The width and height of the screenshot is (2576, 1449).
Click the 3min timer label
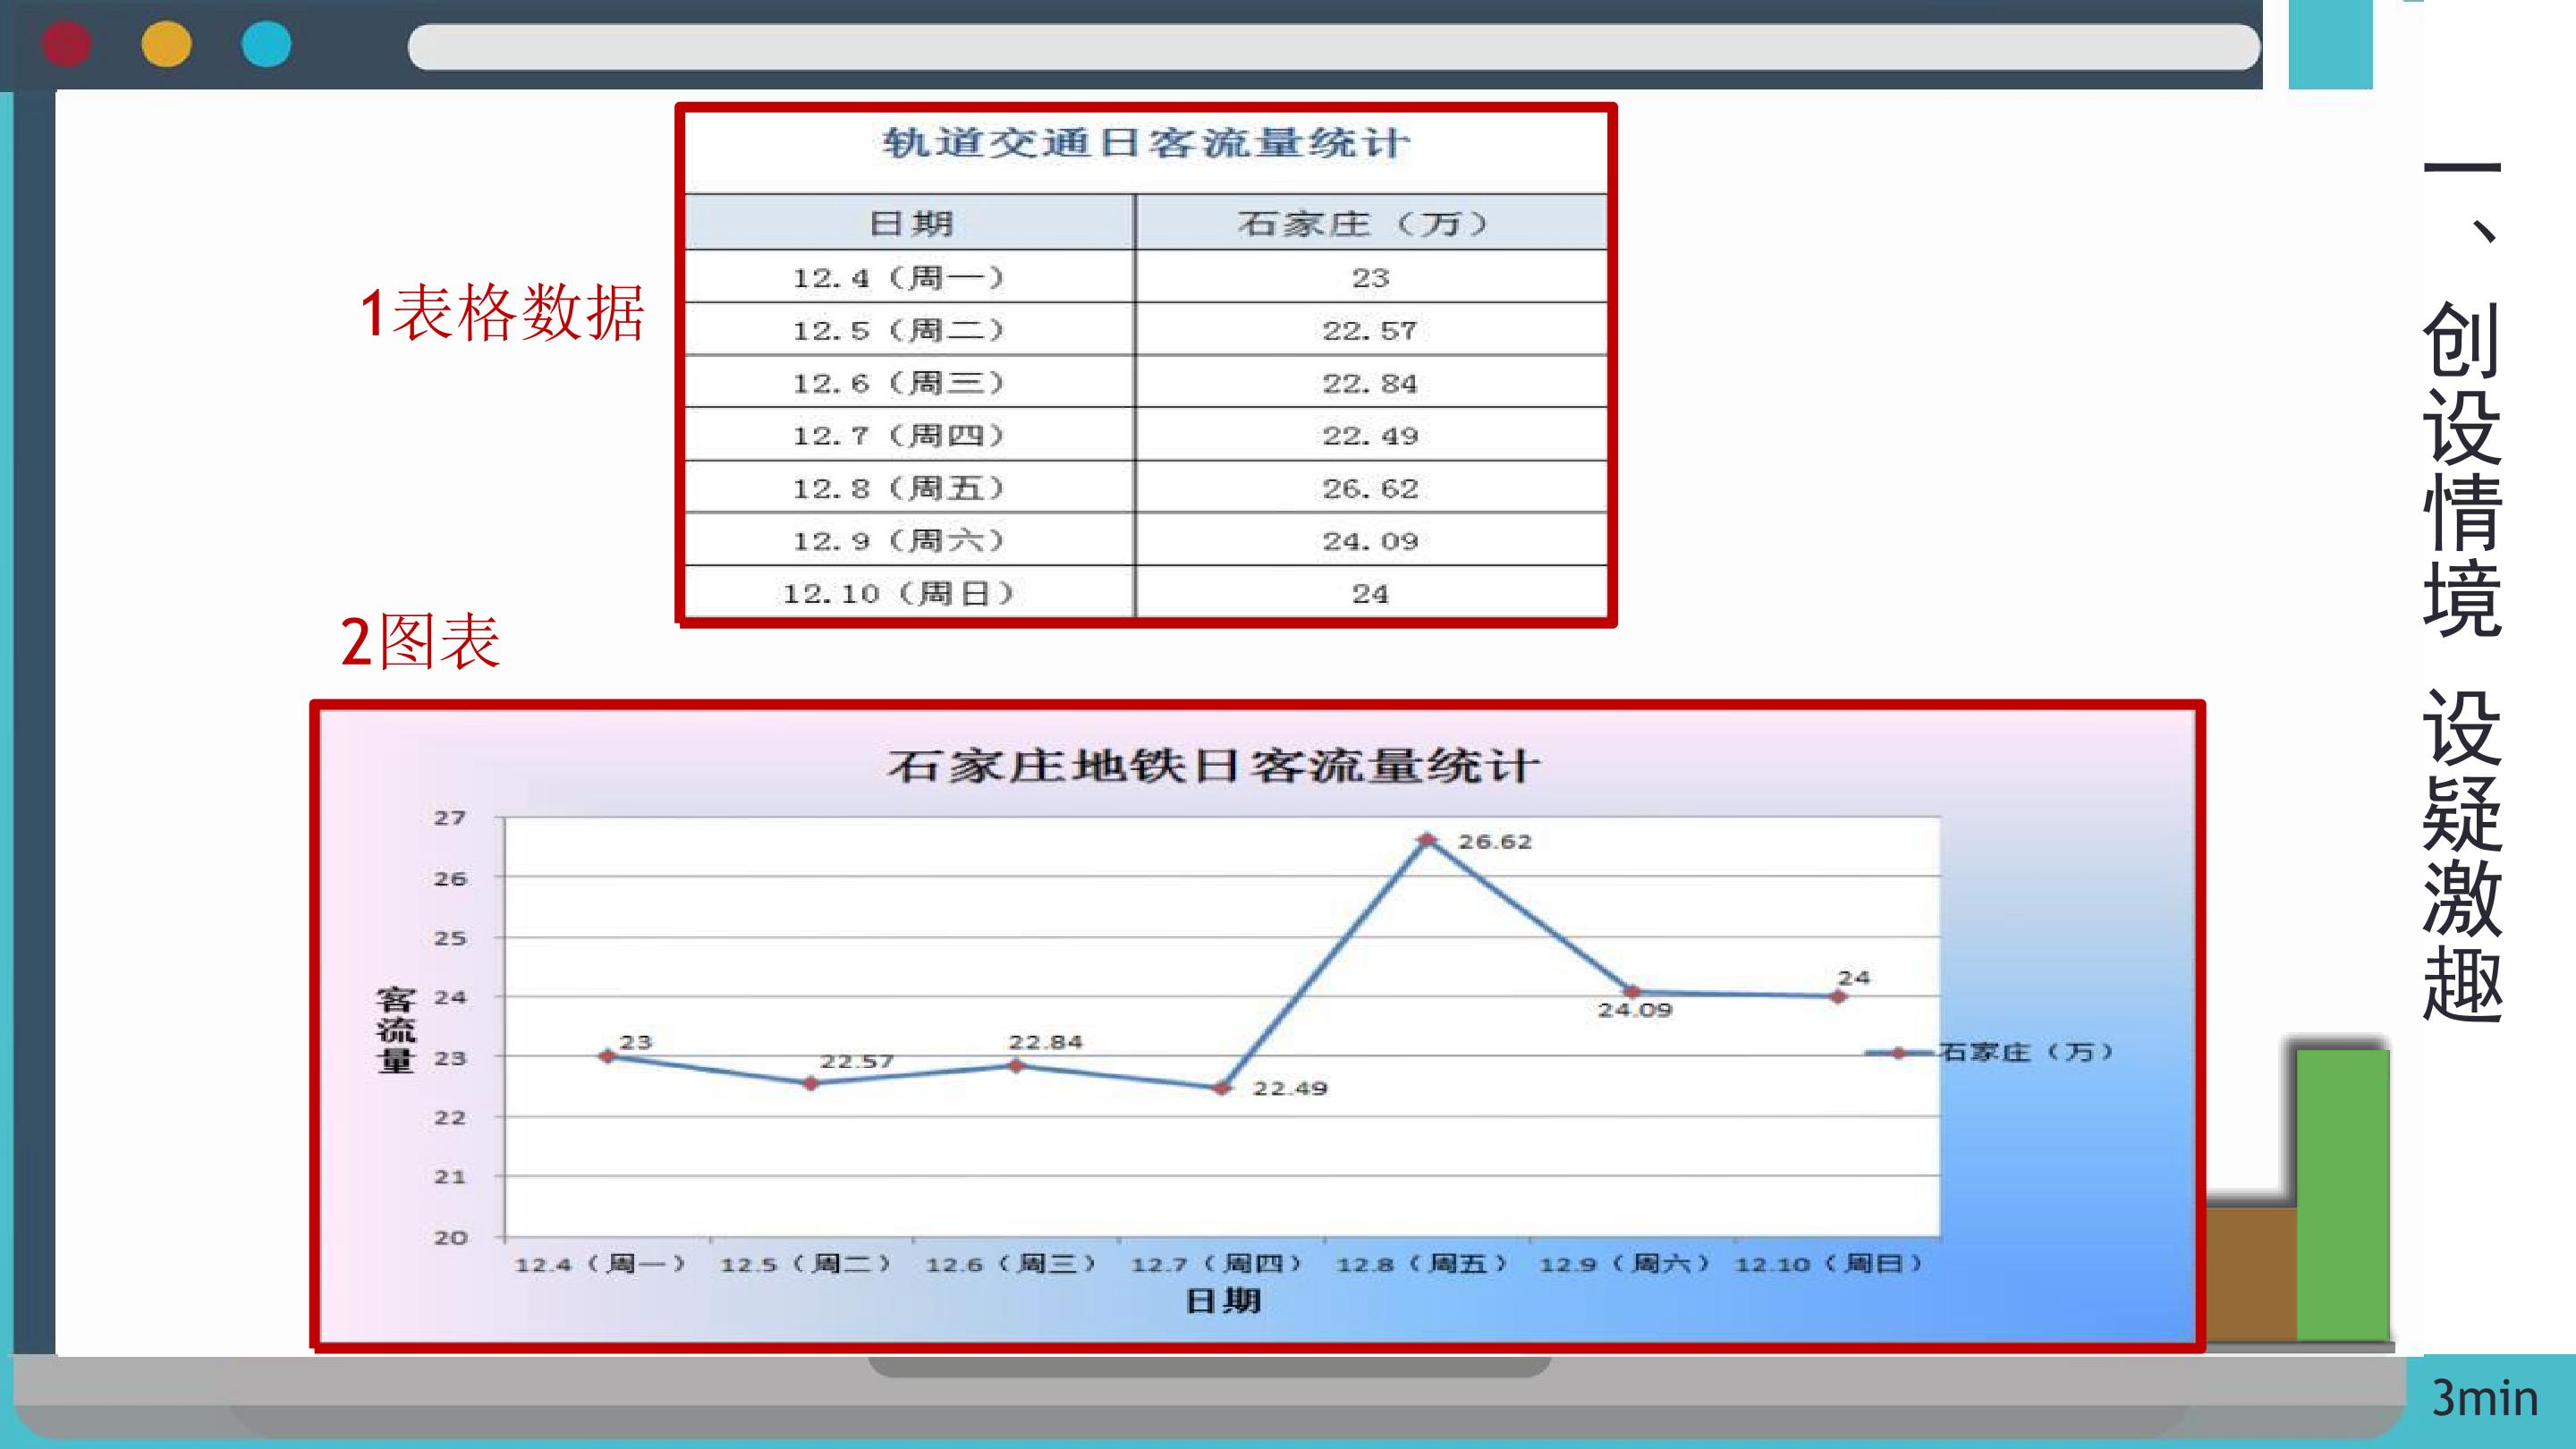coord(2484,1398)
